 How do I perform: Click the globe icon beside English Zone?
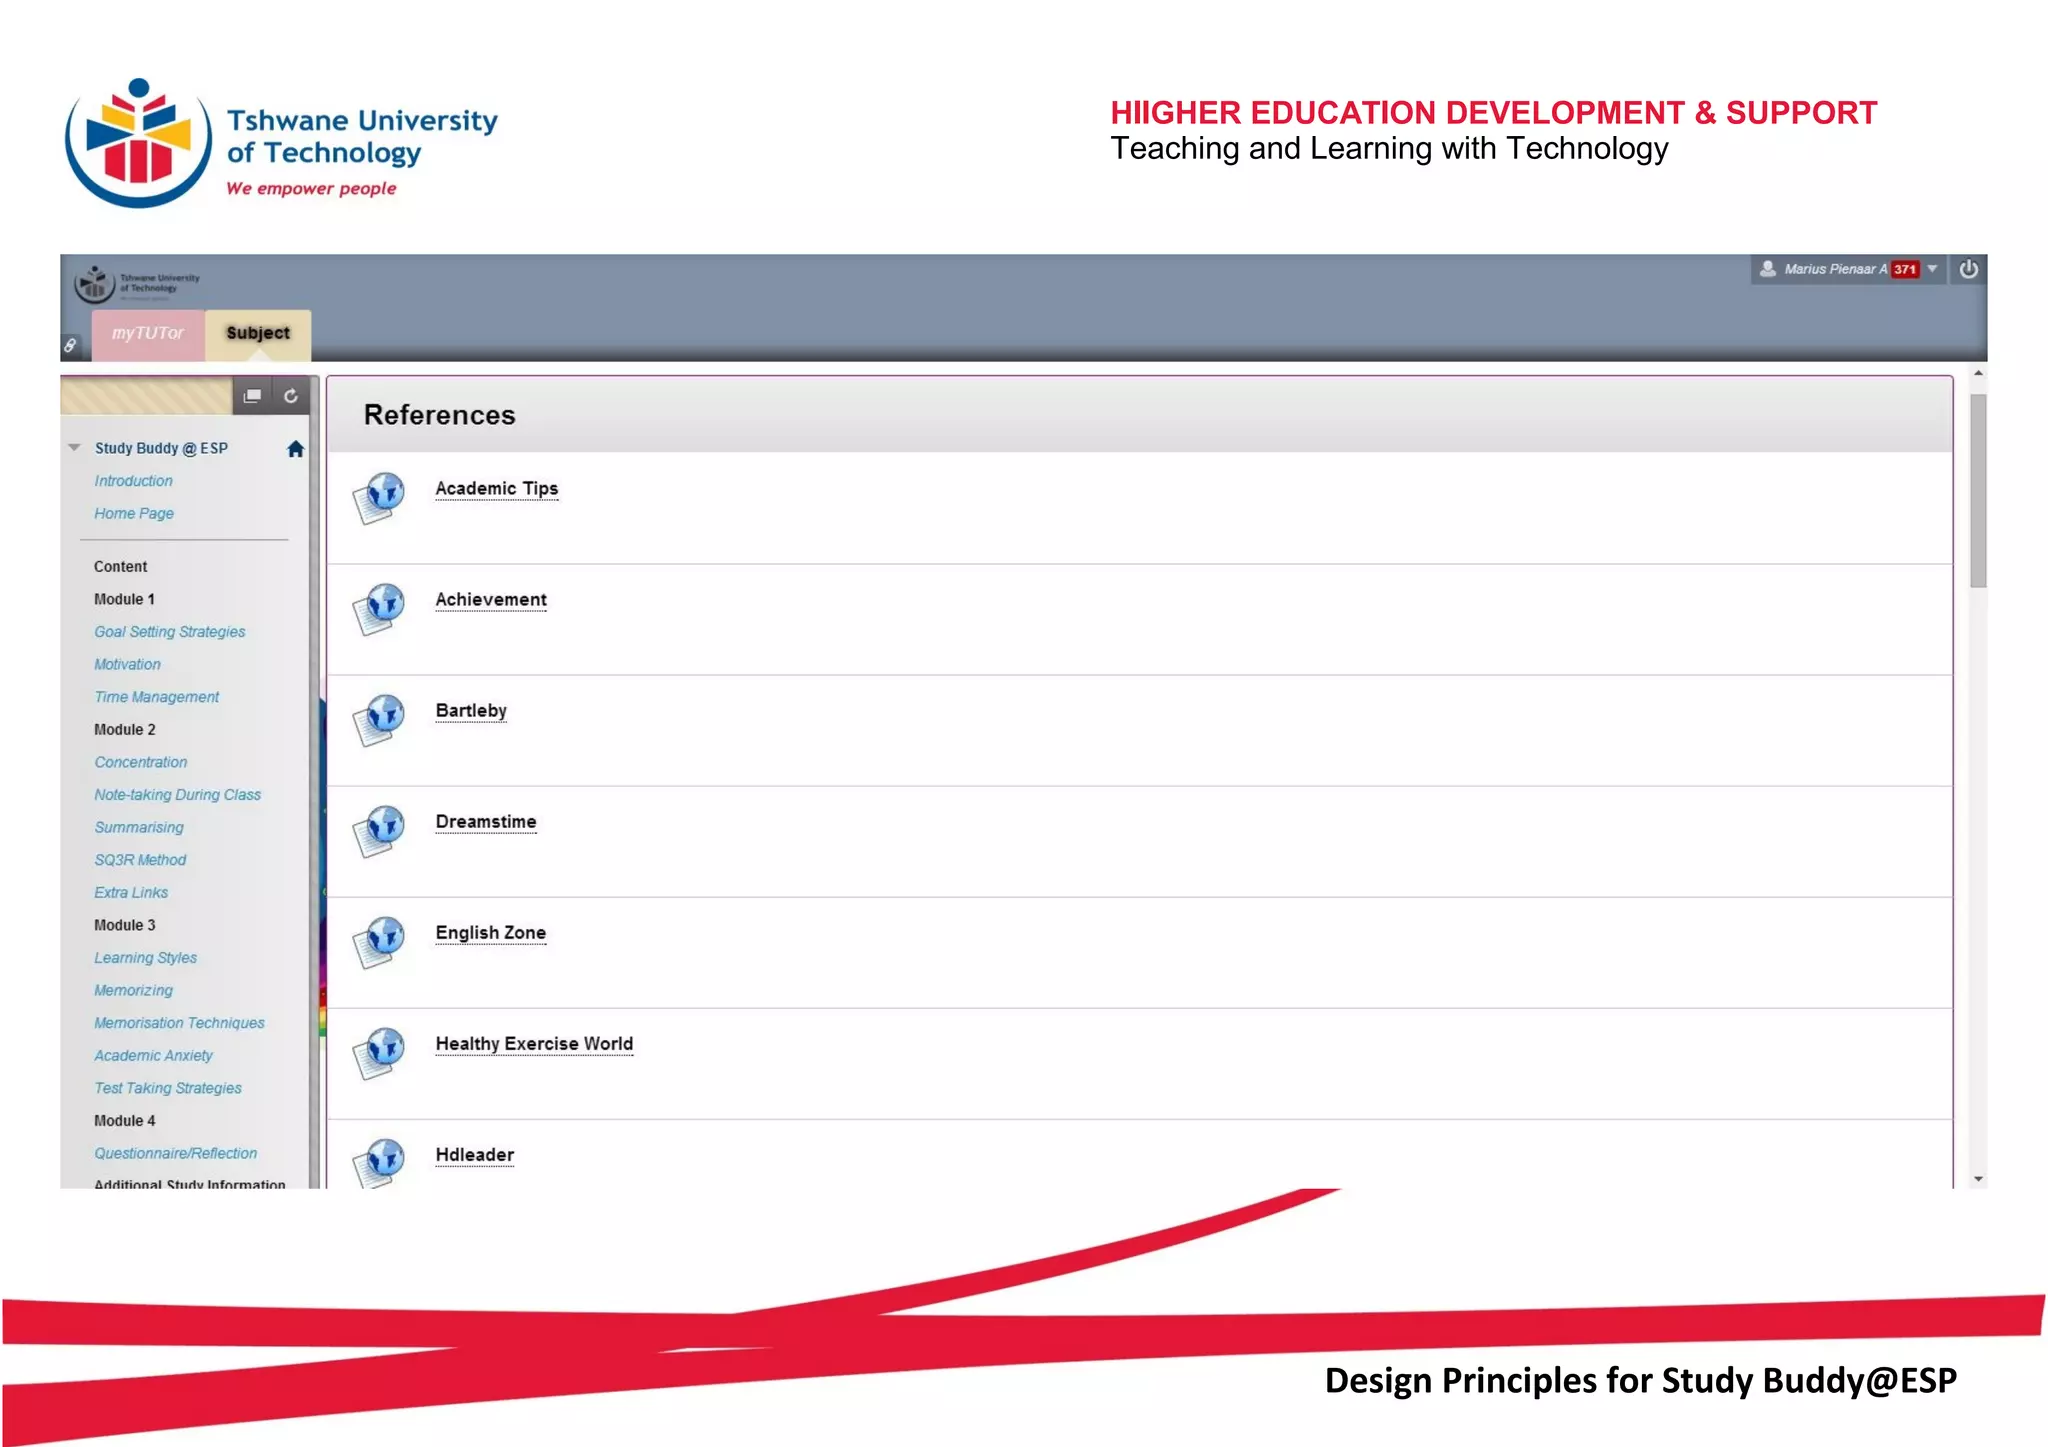pyautogui.click(x=379, y=942)
